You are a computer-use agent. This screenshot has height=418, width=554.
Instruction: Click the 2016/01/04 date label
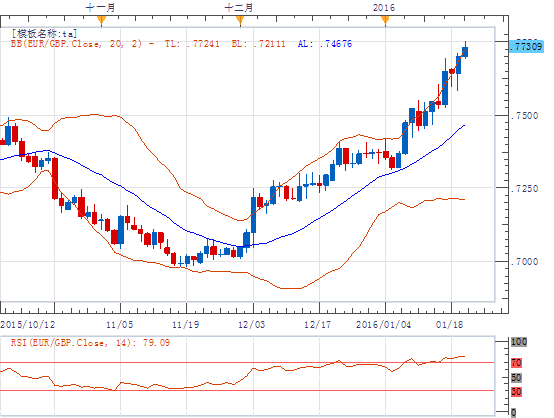coord(384,324)
